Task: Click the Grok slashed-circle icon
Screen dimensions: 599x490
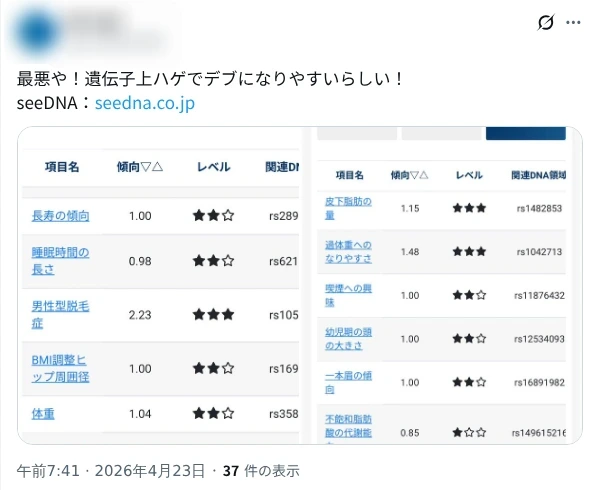Action: click(x=545, y=23)
